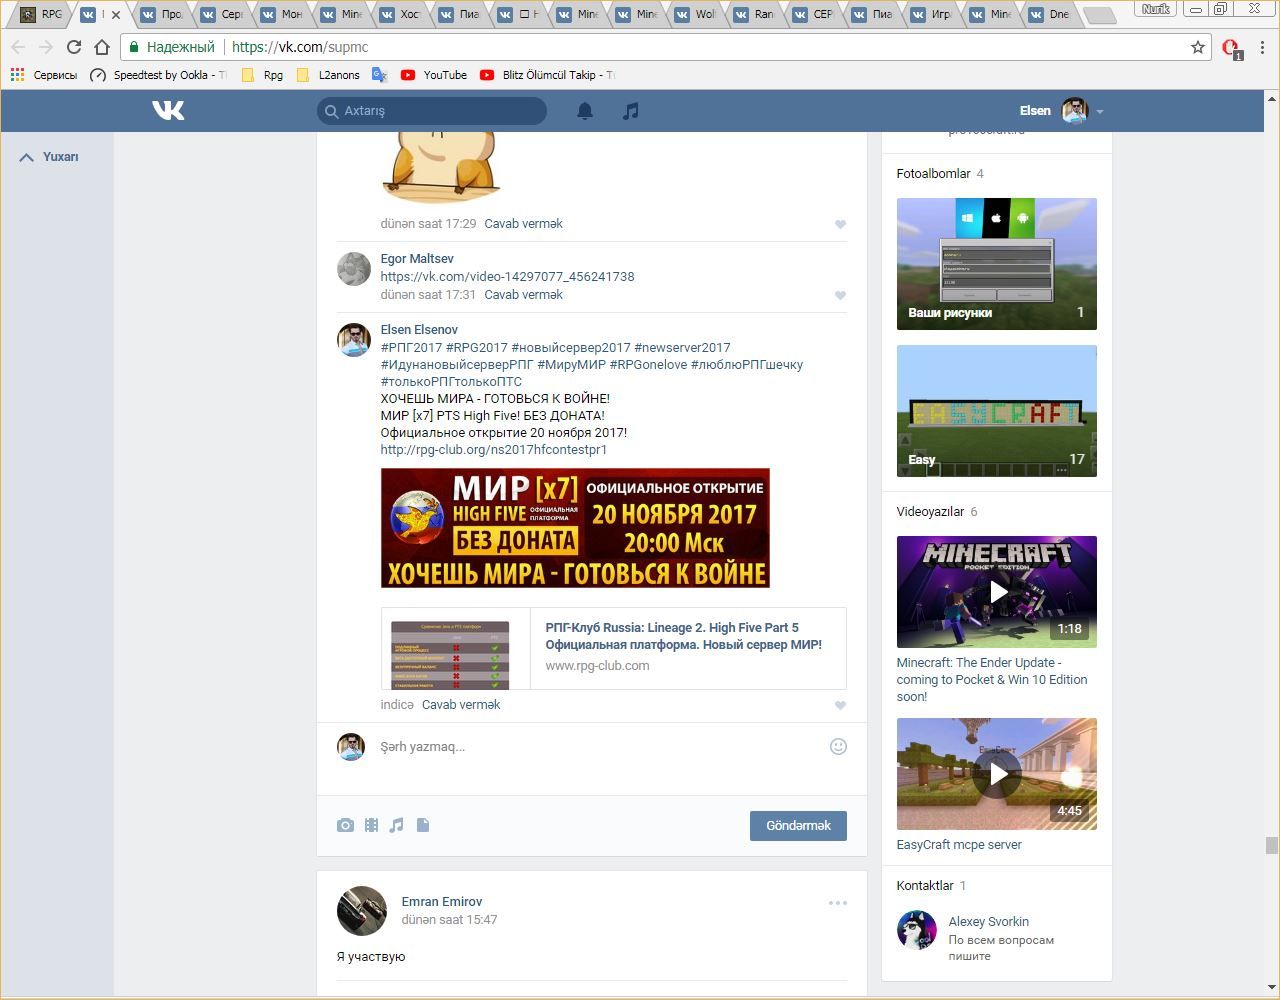Click the browser Back arrow
Viewport: 1280px width, 1000px height.
coord(18,47)
